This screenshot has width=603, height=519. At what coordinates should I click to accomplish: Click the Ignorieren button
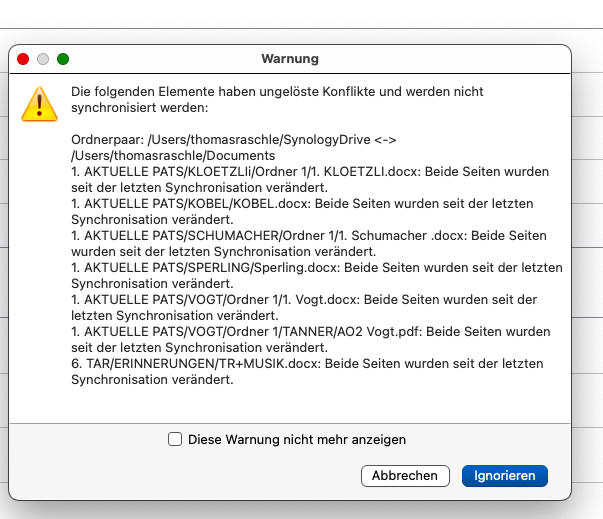pyautogui.click(x=505, y=476)
